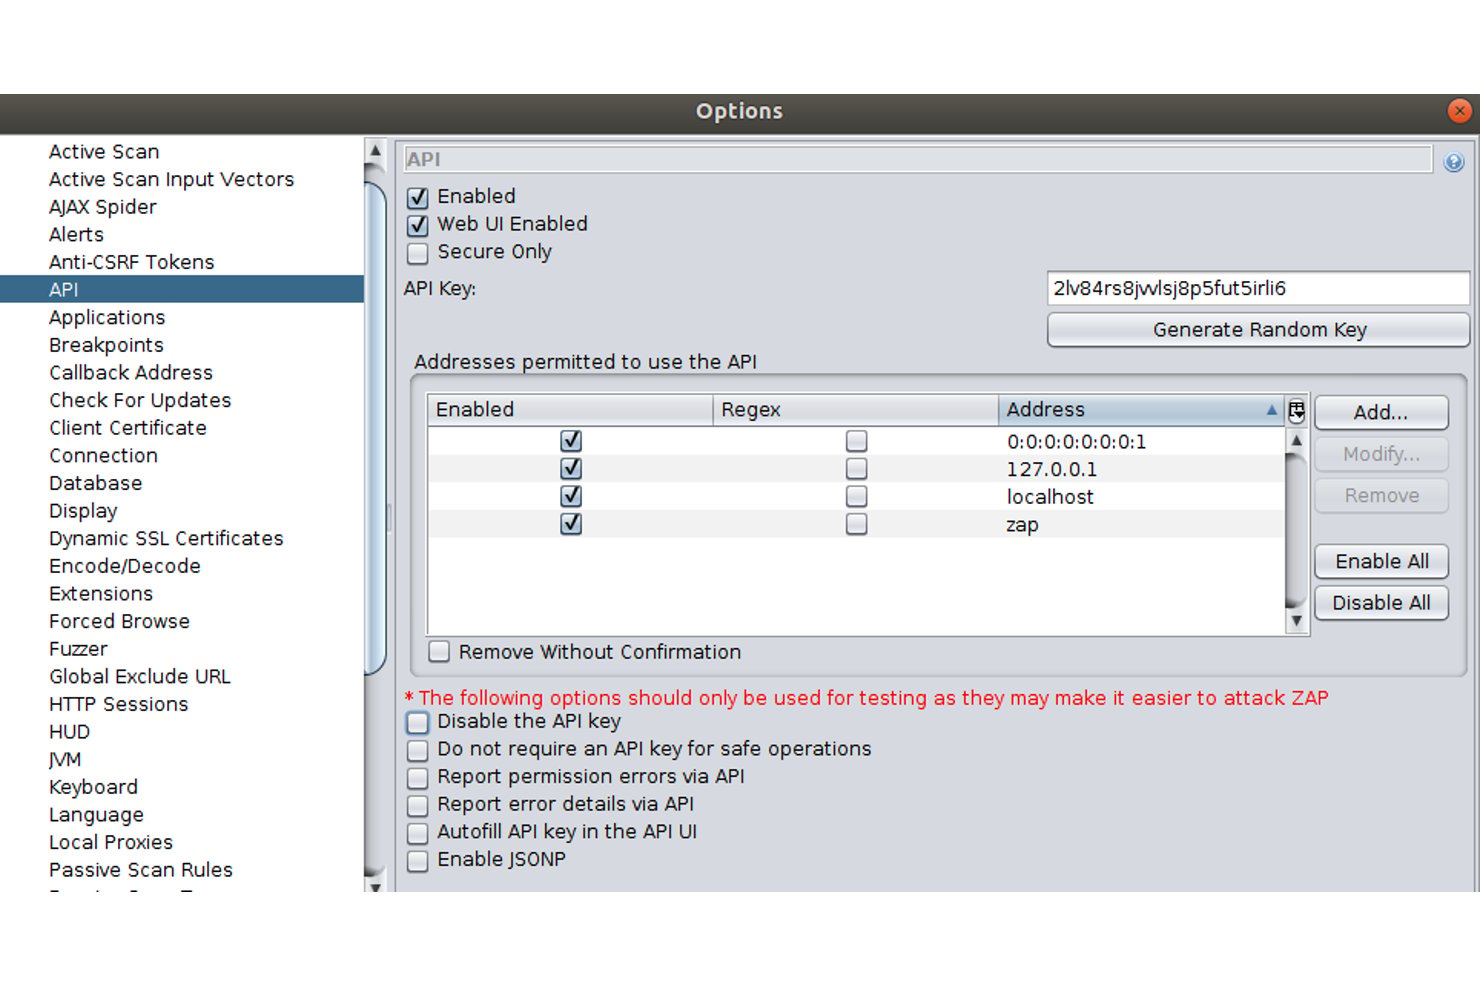This screenshot has height=987, width=1480.
Task: Check Disable the API key
Action: 418,722
